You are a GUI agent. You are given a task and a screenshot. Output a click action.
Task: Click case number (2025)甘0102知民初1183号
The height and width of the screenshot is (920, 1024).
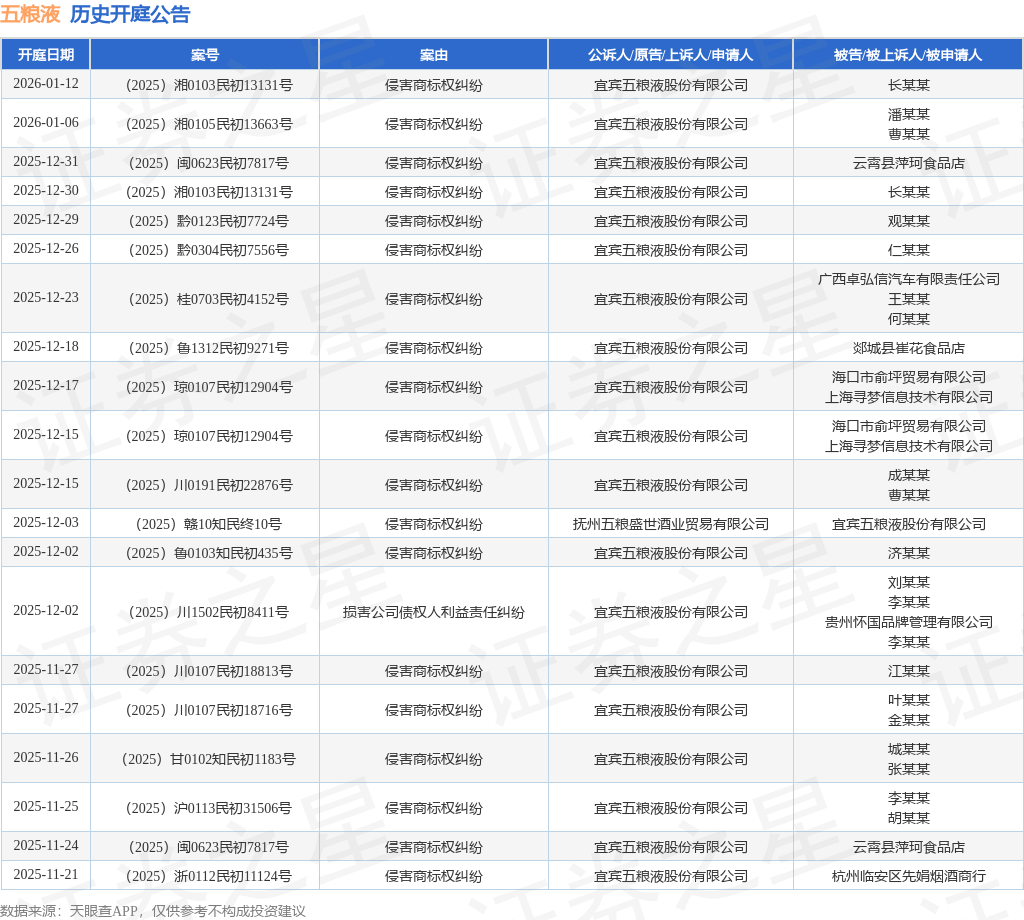(209, 759)
